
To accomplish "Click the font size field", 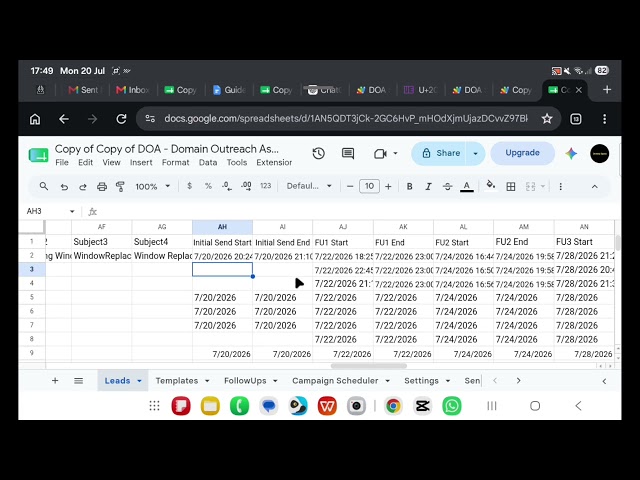I will coord(369,186).
